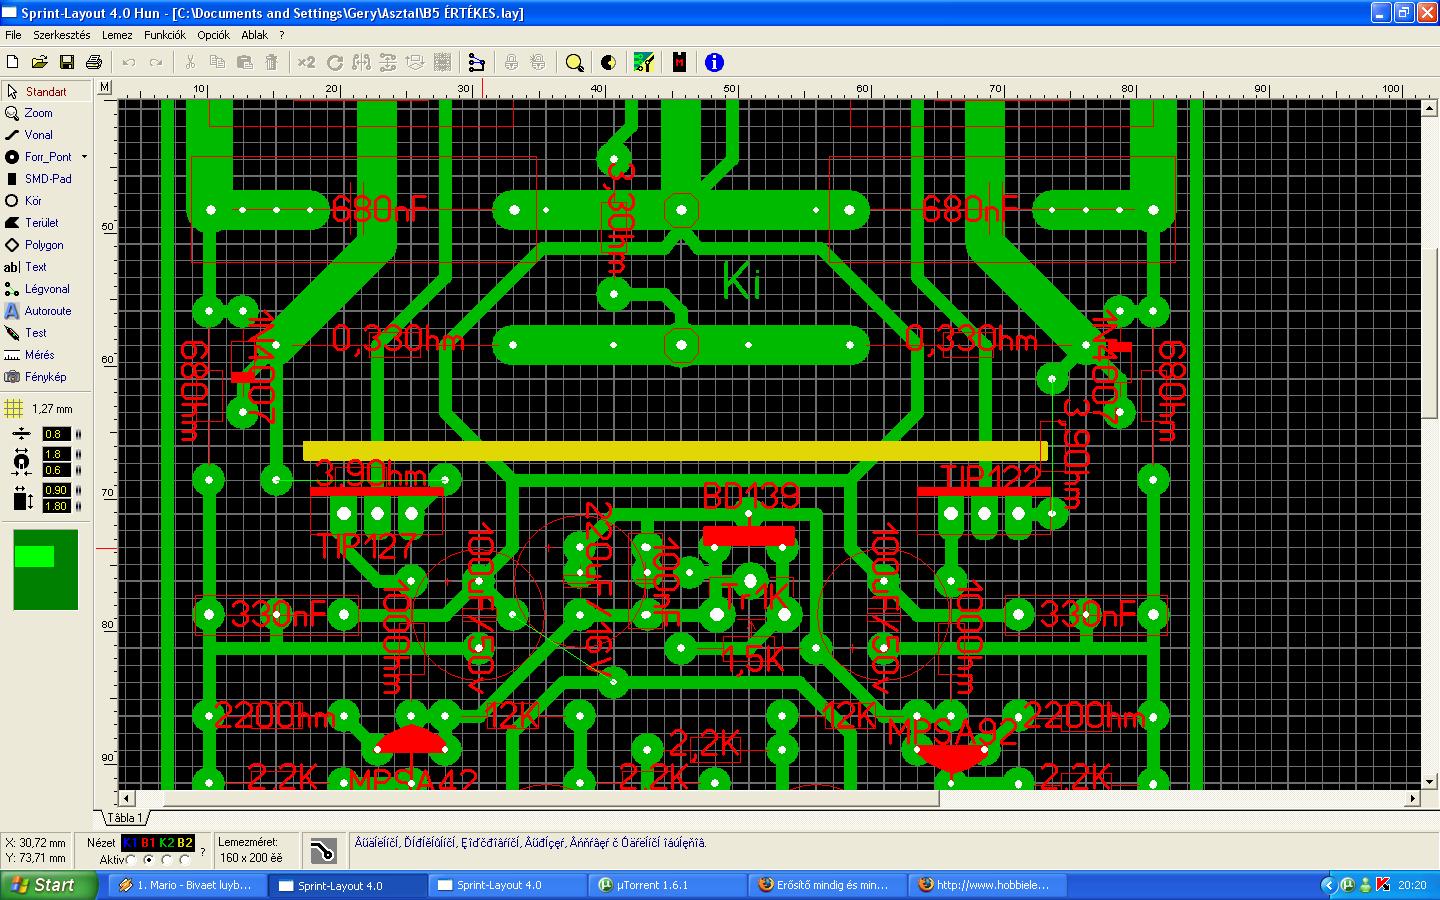The image size is (1440, 900).
Task: Open the Fénykép photo view tool
Action: [47, 377]
